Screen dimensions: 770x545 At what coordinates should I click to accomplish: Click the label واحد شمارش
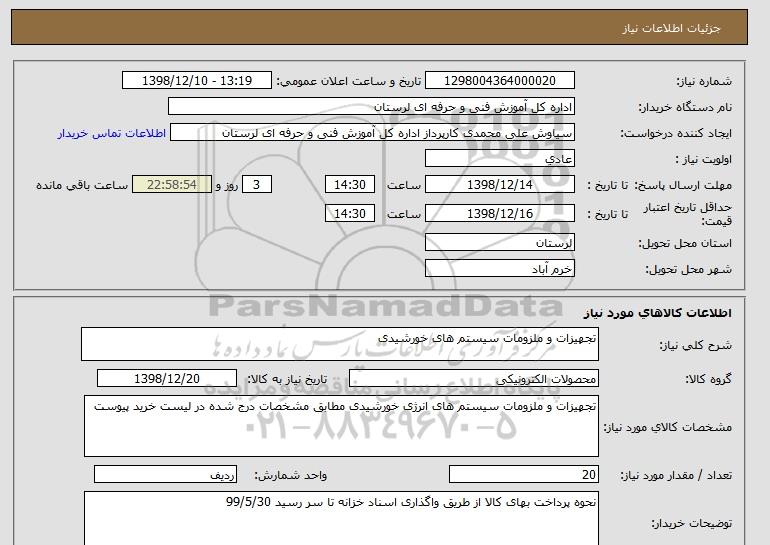(x=291, y=475)
